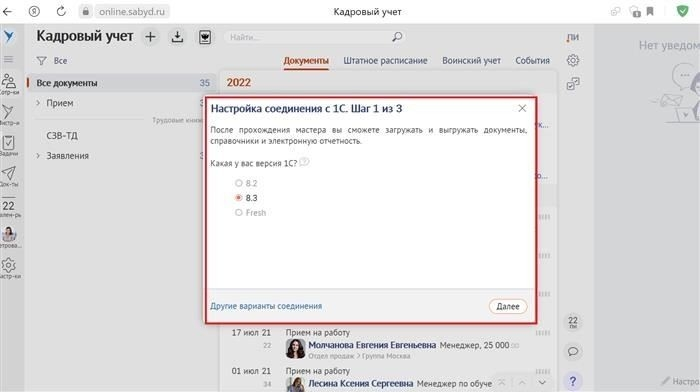Open the calendar 22 sidebar icon

pos(8,208)
